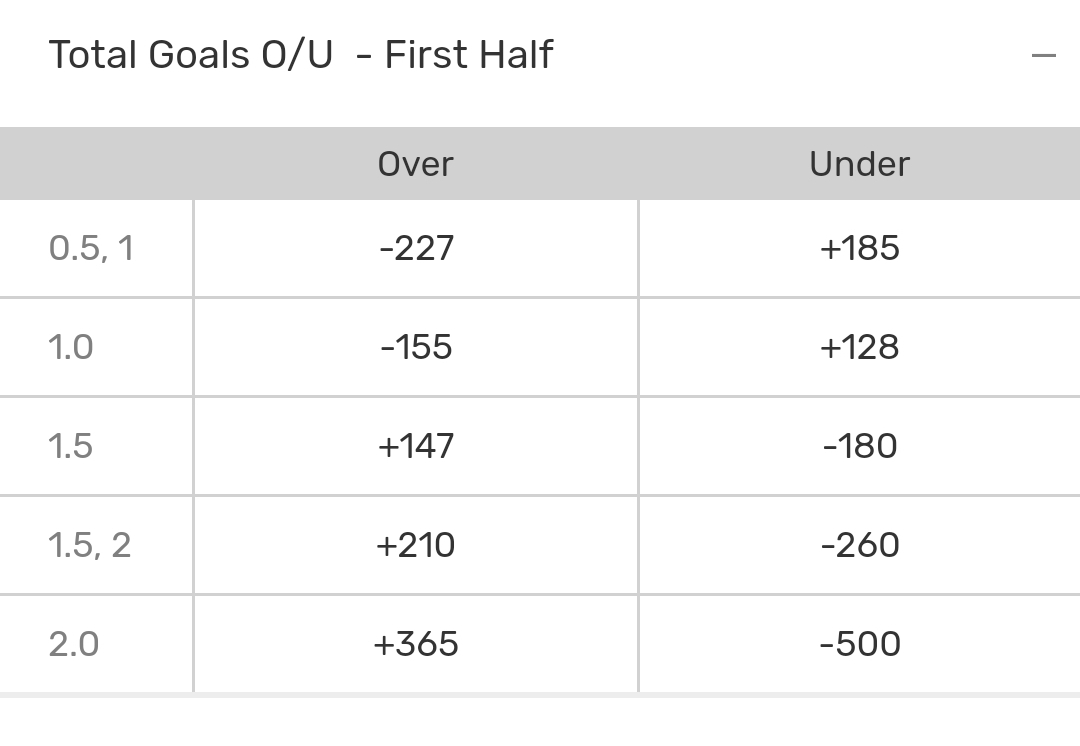Click the Under column header

point(859,164)
